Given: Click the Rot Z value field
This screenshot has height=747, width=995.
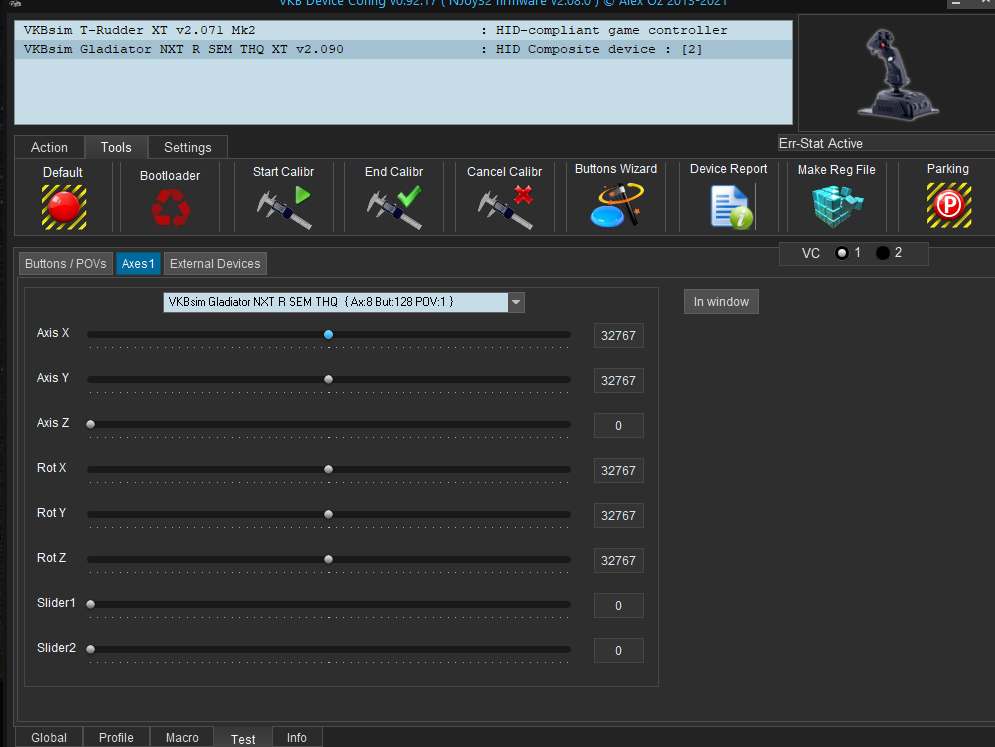Looking at the screenshot, I should [x=619, y=561].
